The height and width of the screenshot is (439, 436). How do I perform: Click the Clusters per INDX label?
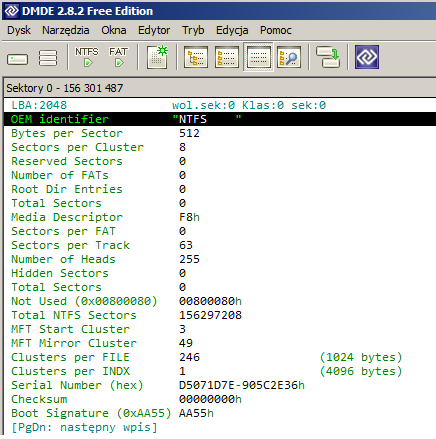(70, 371)
